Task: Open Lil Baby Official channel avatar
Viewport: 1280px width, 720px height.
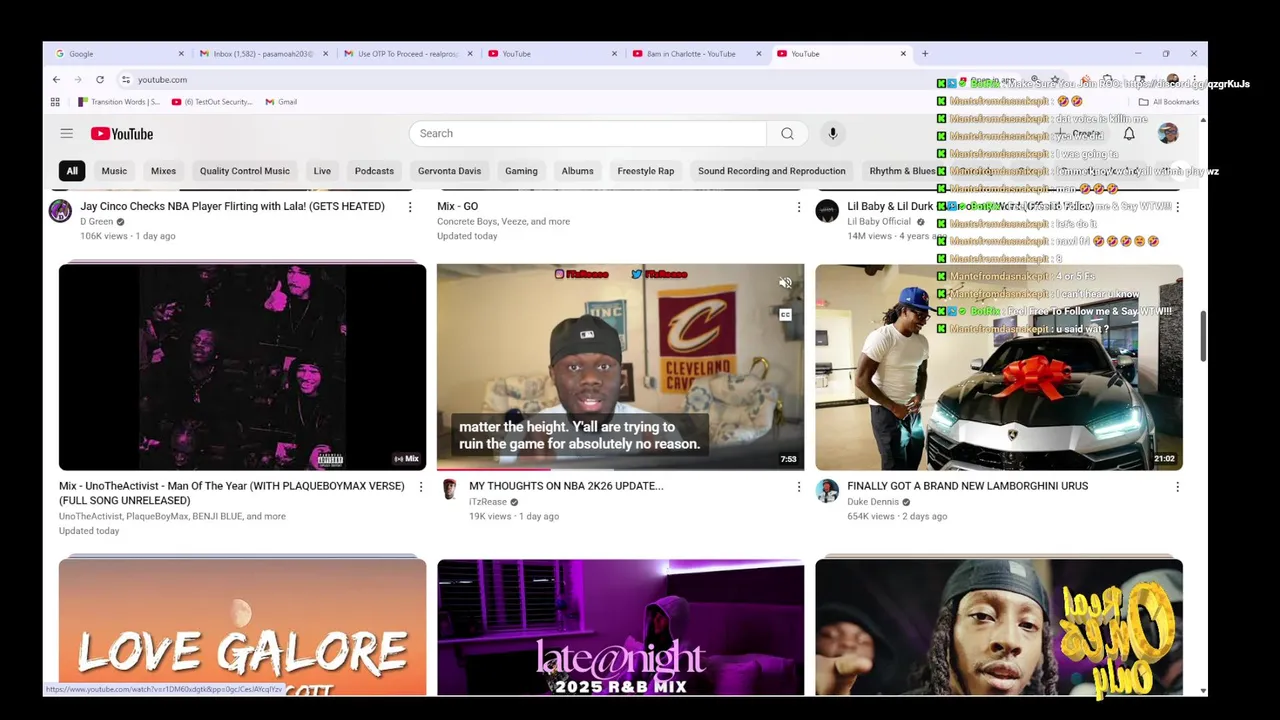Action: [x=827, y=211]
